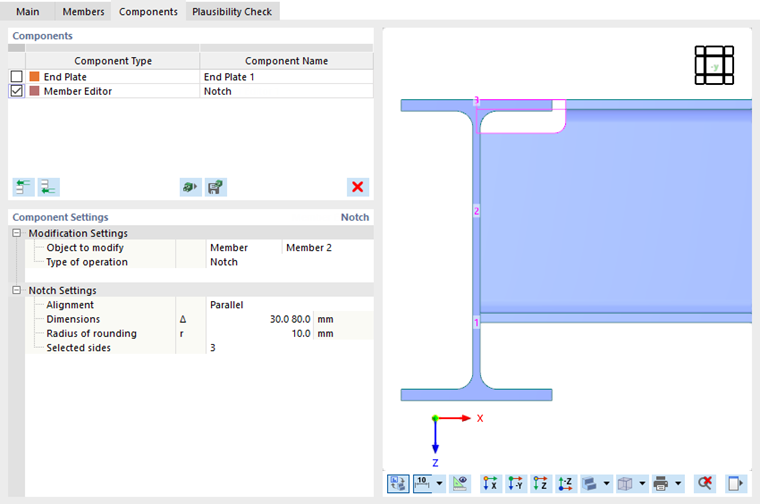
Task: Open the wireframe cube dropdown arrow
Action: point(642,484)
